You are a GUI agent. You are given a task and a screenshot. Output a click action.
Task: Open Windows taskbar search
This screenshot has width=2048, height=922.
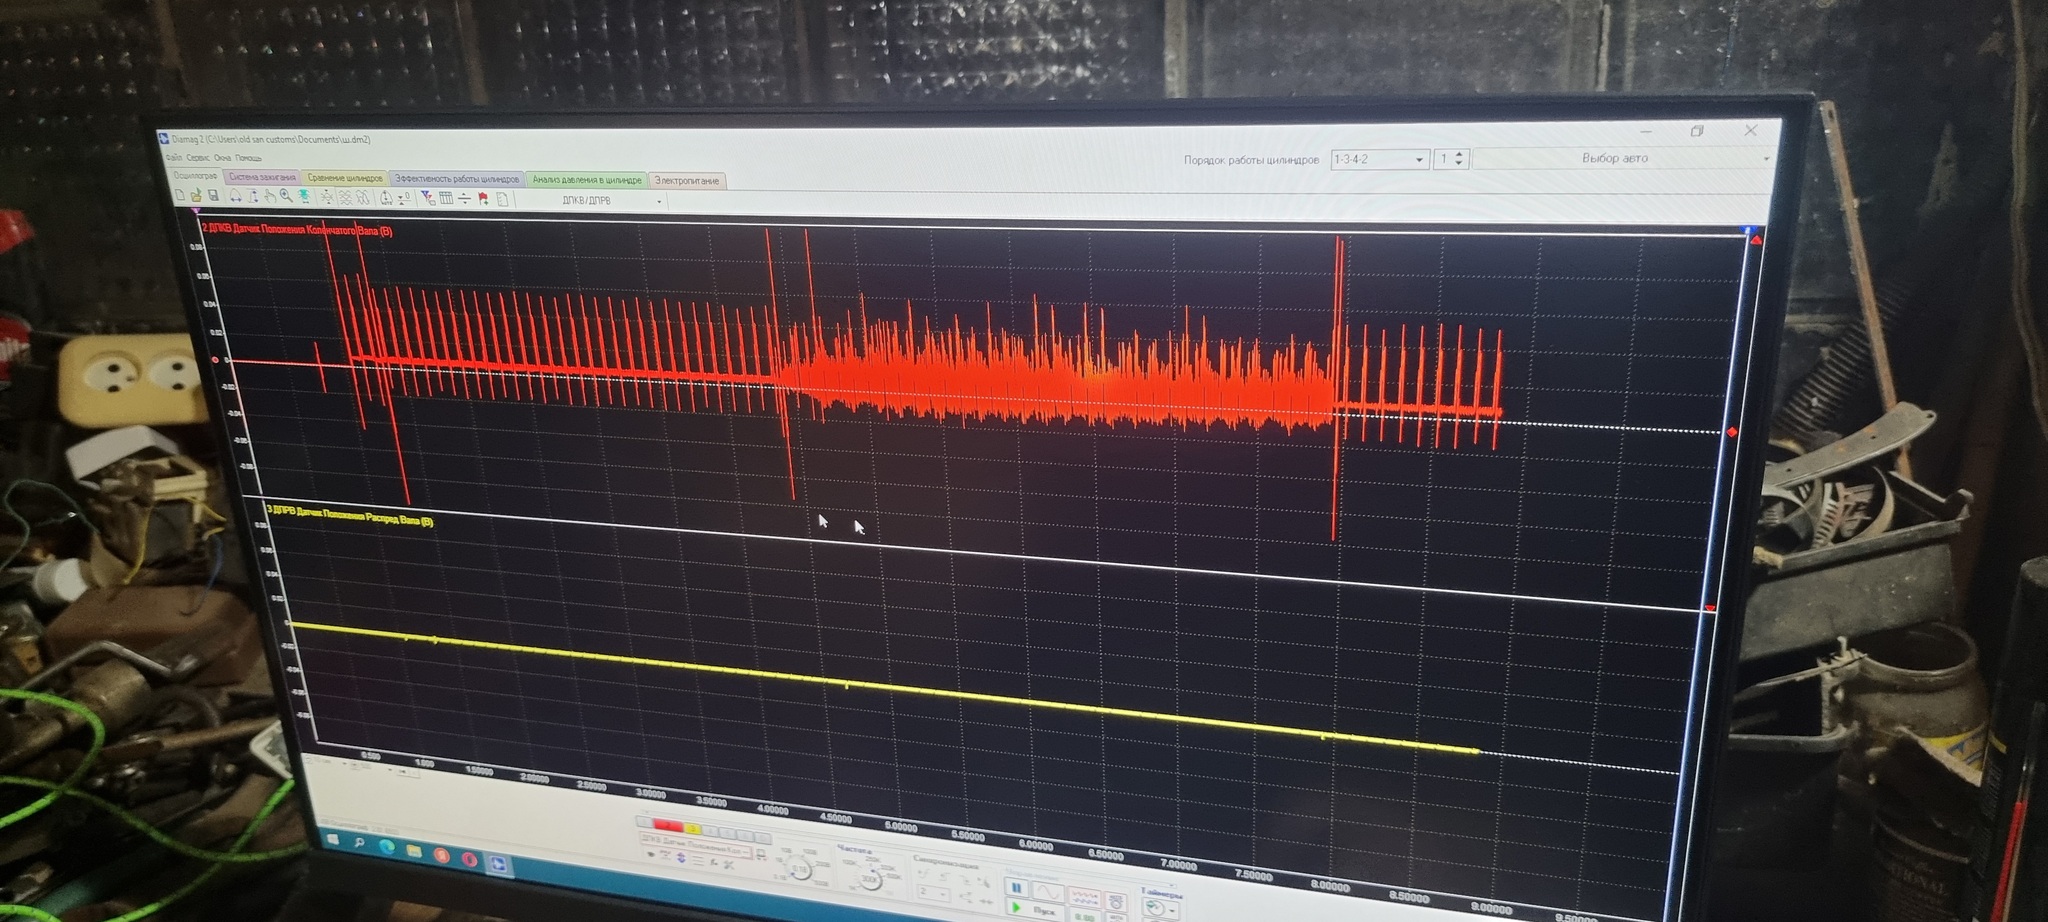(359, 844)
